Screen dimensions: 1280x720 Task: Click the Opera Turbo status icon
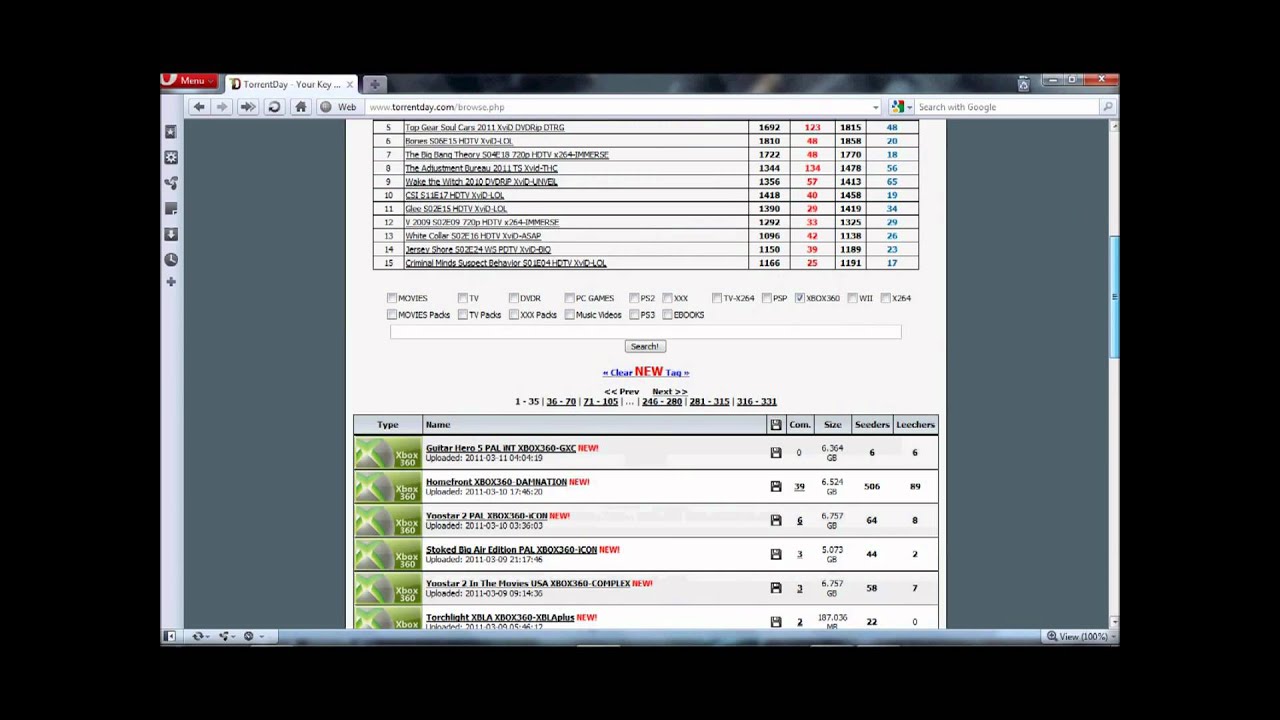point(250,636)
